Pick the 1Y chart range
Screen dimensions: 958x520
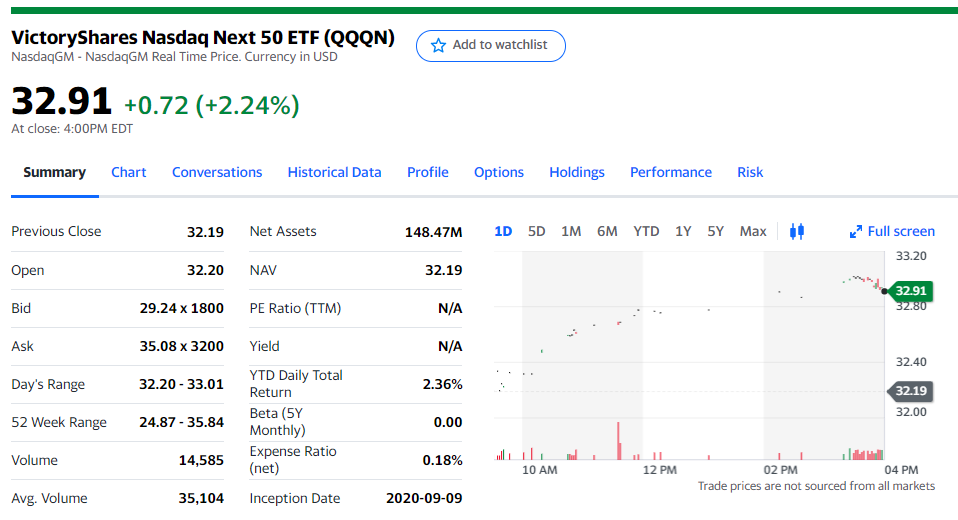[683, 232]
